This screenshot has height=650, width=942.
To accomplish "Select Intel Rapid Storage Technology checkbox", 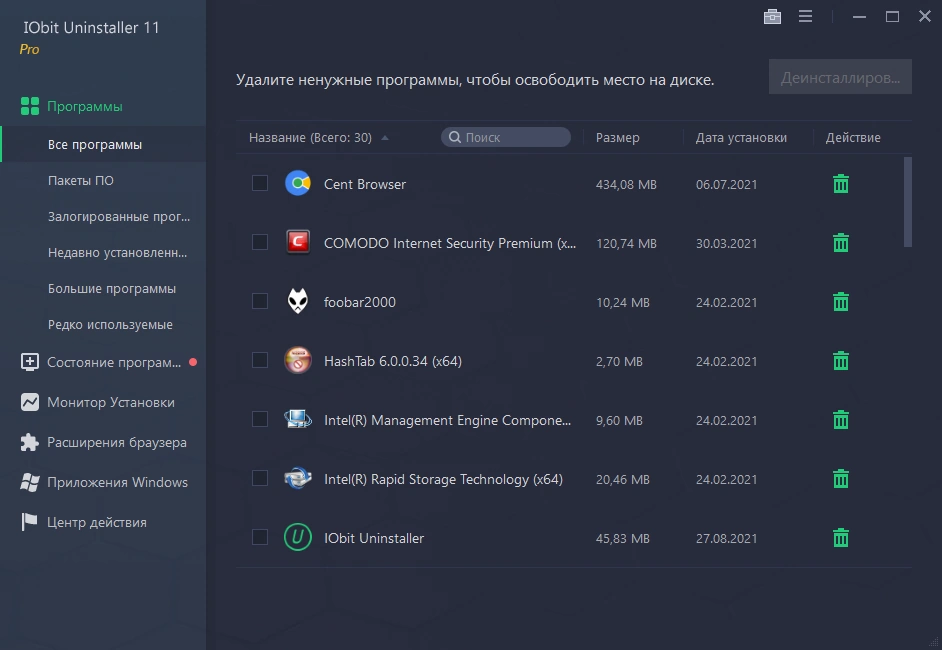I will click(x=260, y=478).
